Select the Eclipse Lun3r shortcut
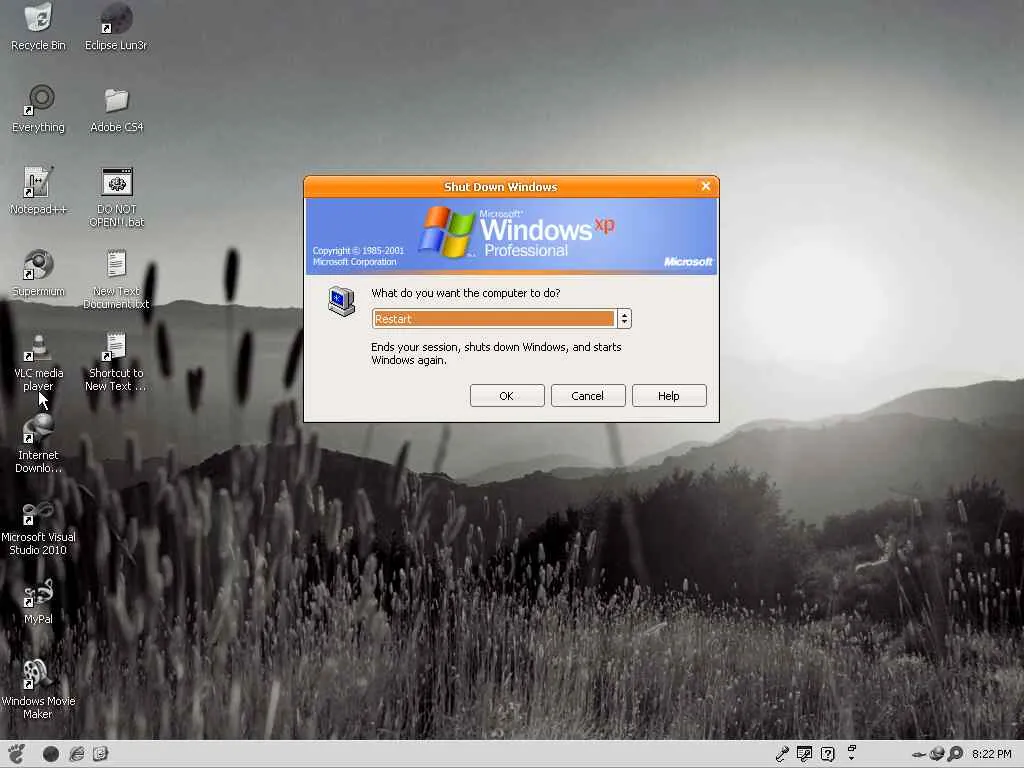 click(x=116, y=26)
